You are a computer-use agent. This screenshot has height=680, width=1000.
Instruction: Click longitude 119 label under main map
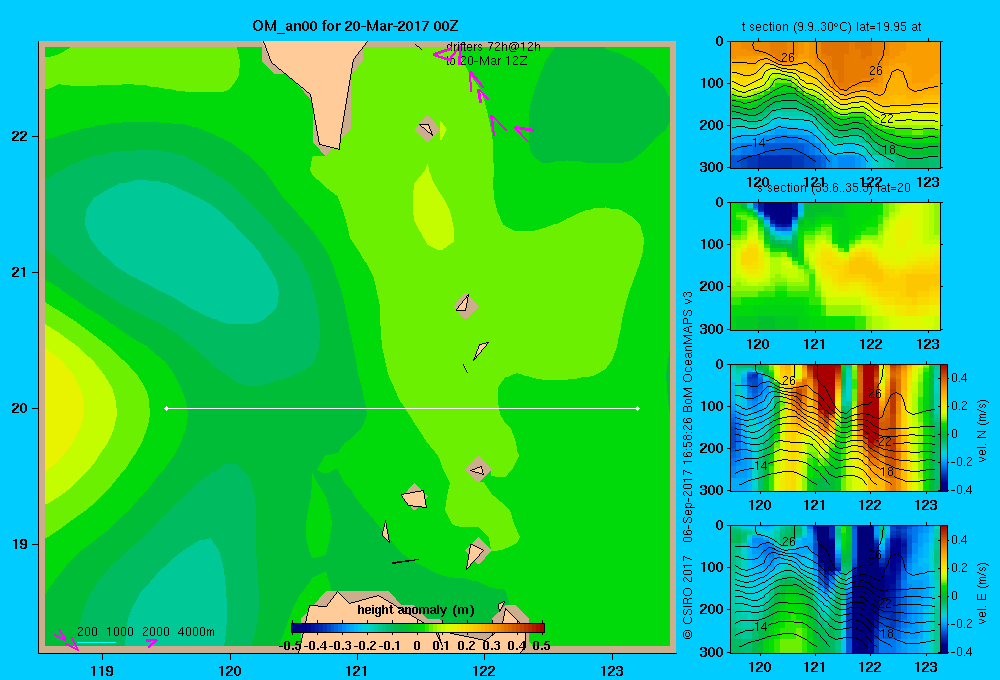(x=102, y=670)
